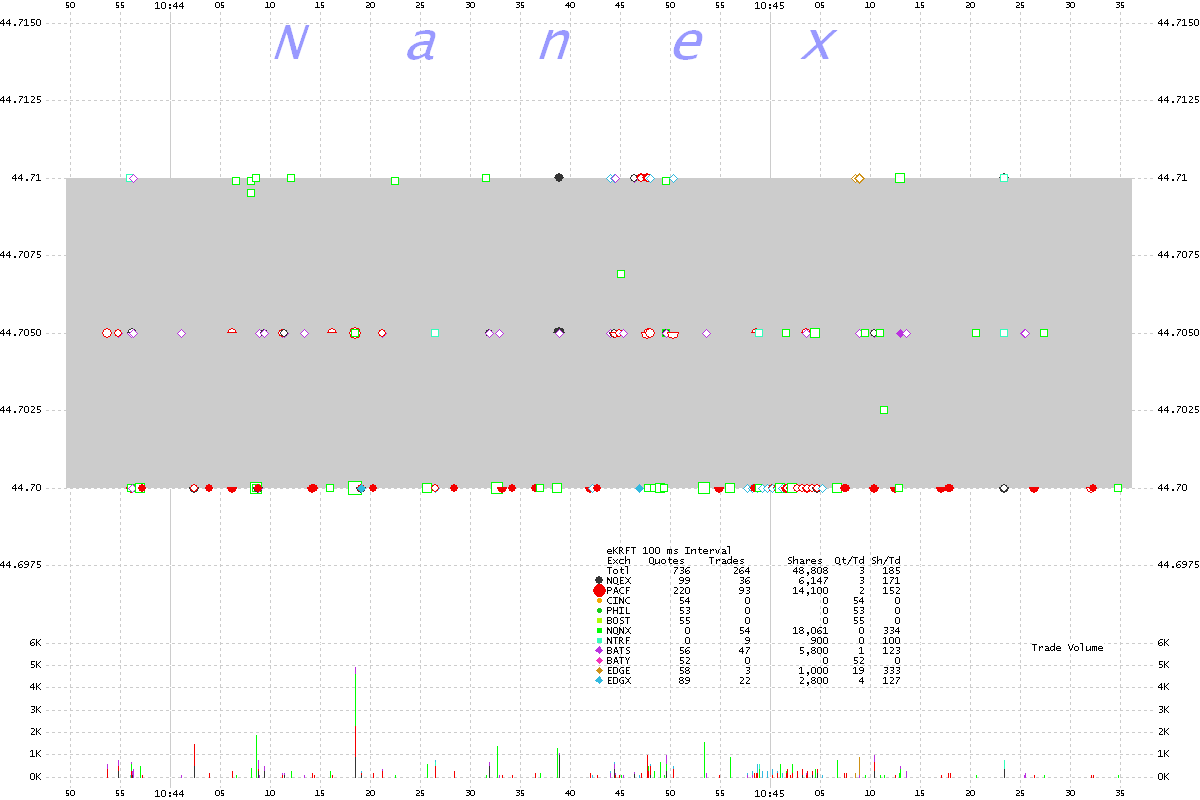Click the 'Trades' column header
Viewport: 1200px width, 800px height.
click(727, 560)
